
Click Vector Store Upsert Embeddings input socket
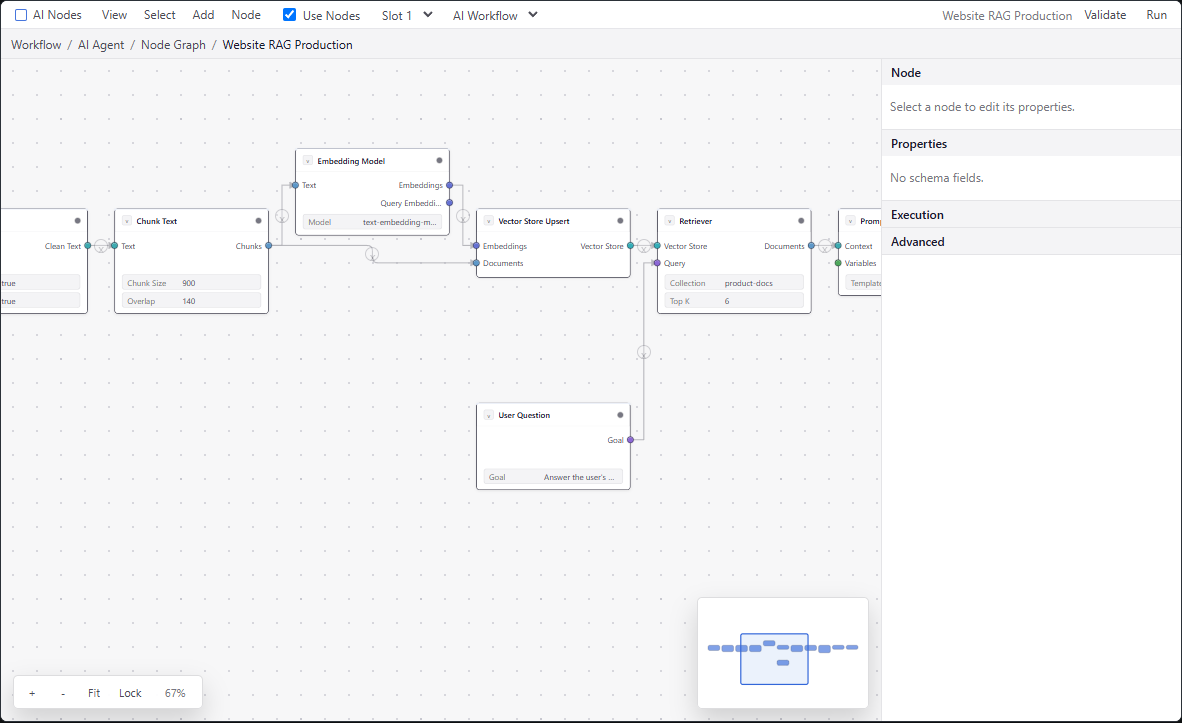(476, 246)
